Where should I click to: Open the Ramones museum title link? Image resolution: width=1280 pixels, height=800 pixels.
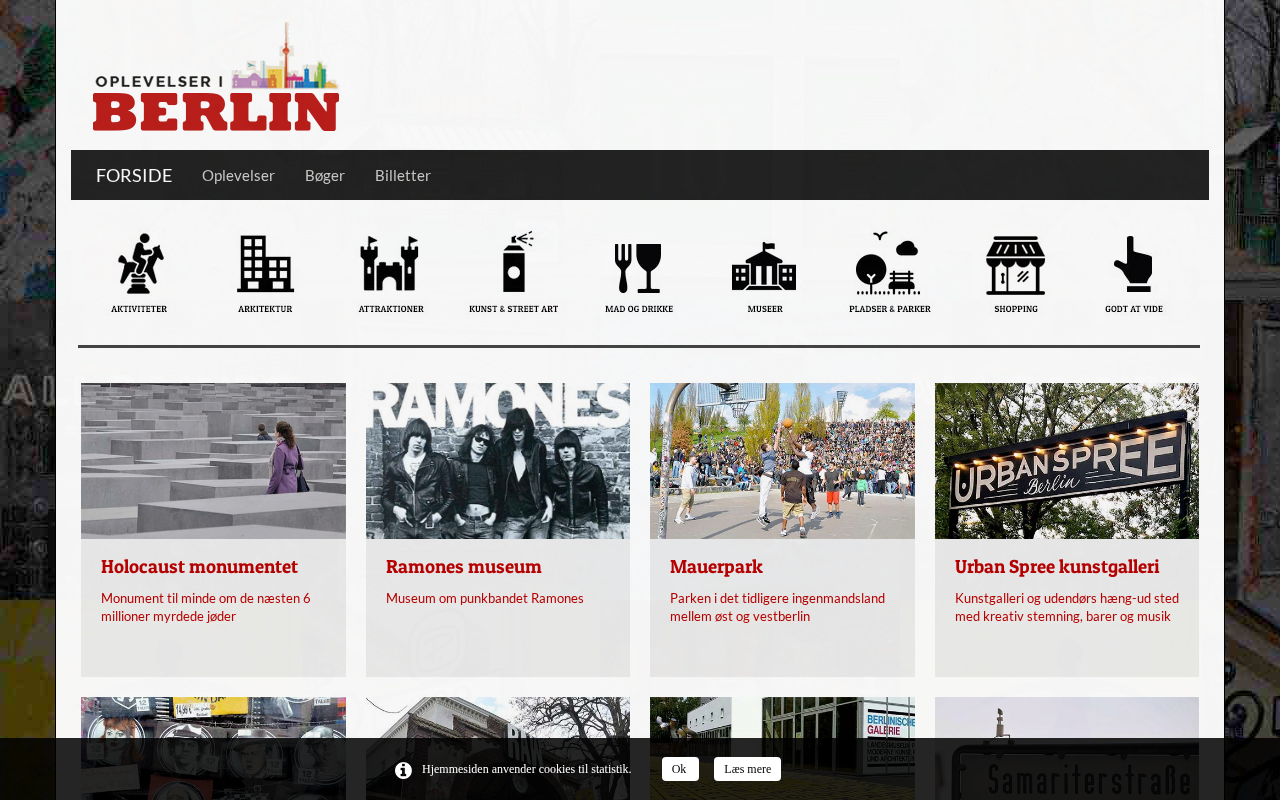click(464, 567)
